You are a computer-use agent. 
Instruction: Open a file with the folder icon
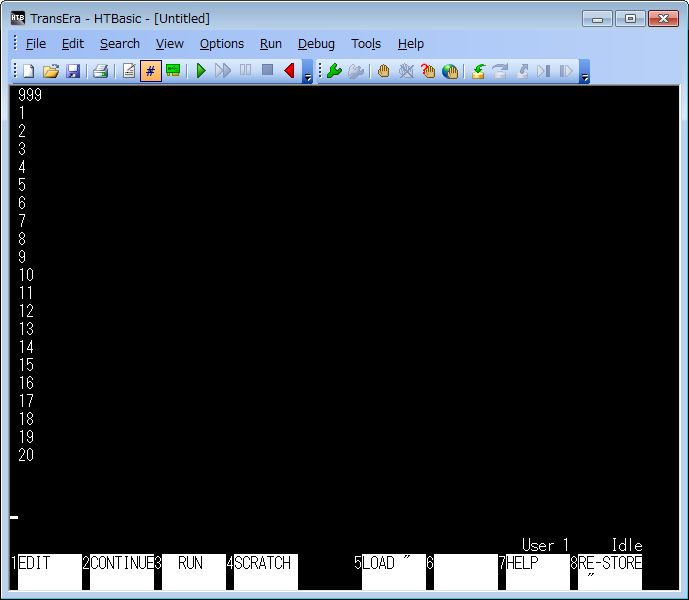51,71
